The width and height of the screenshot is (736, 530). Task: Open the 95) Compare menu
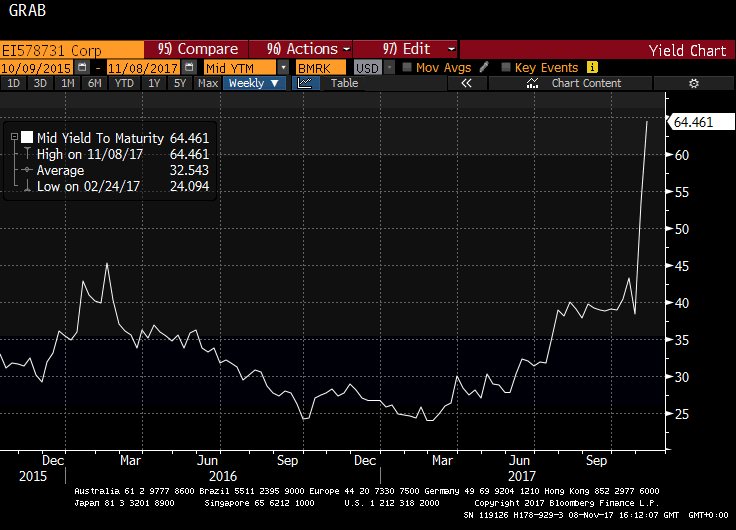pos(196,49)
